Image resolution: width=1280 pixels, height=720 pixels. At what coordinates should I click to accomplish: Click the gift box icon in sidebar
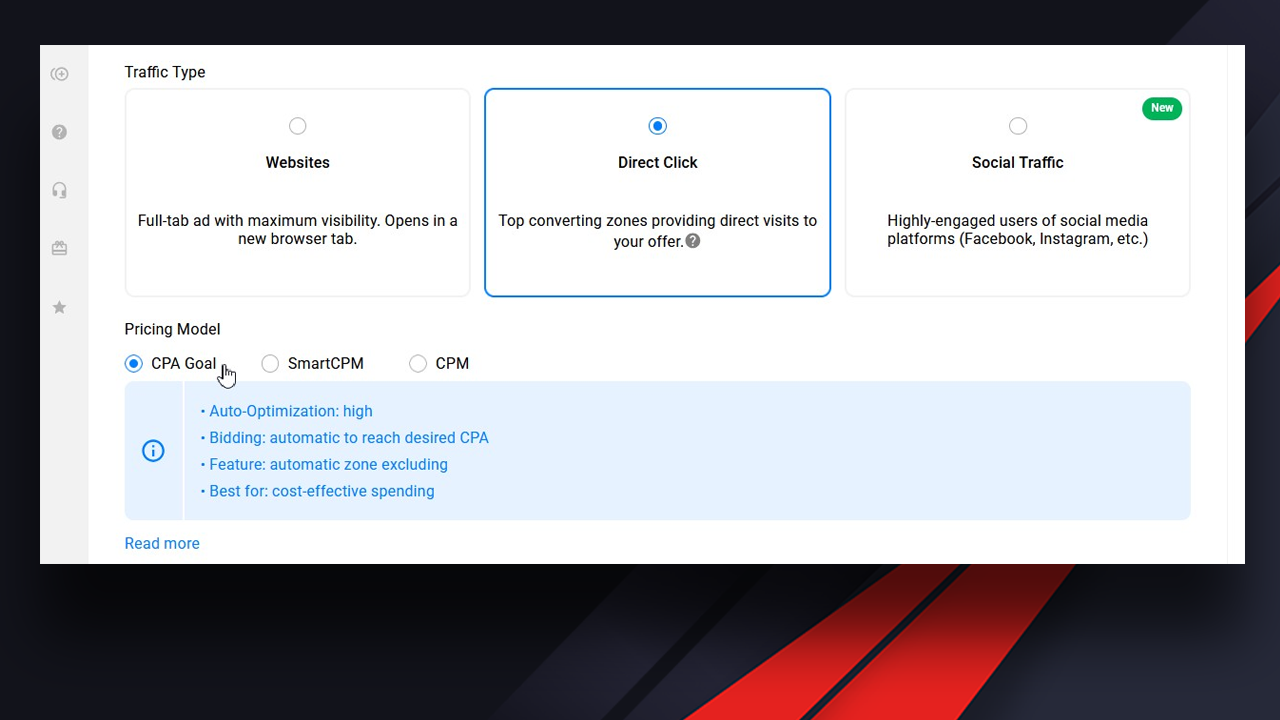pos(60,248)
